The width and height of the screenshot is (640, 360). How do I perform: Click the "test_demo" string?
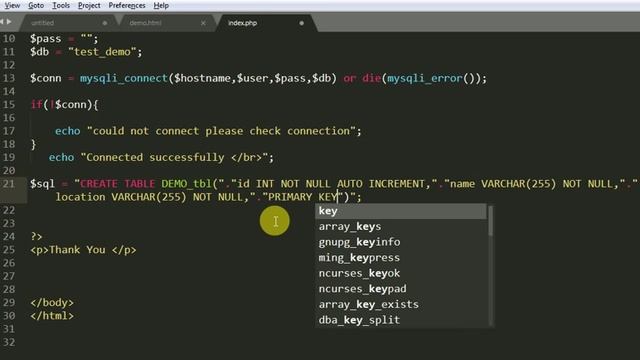[102, 52]
